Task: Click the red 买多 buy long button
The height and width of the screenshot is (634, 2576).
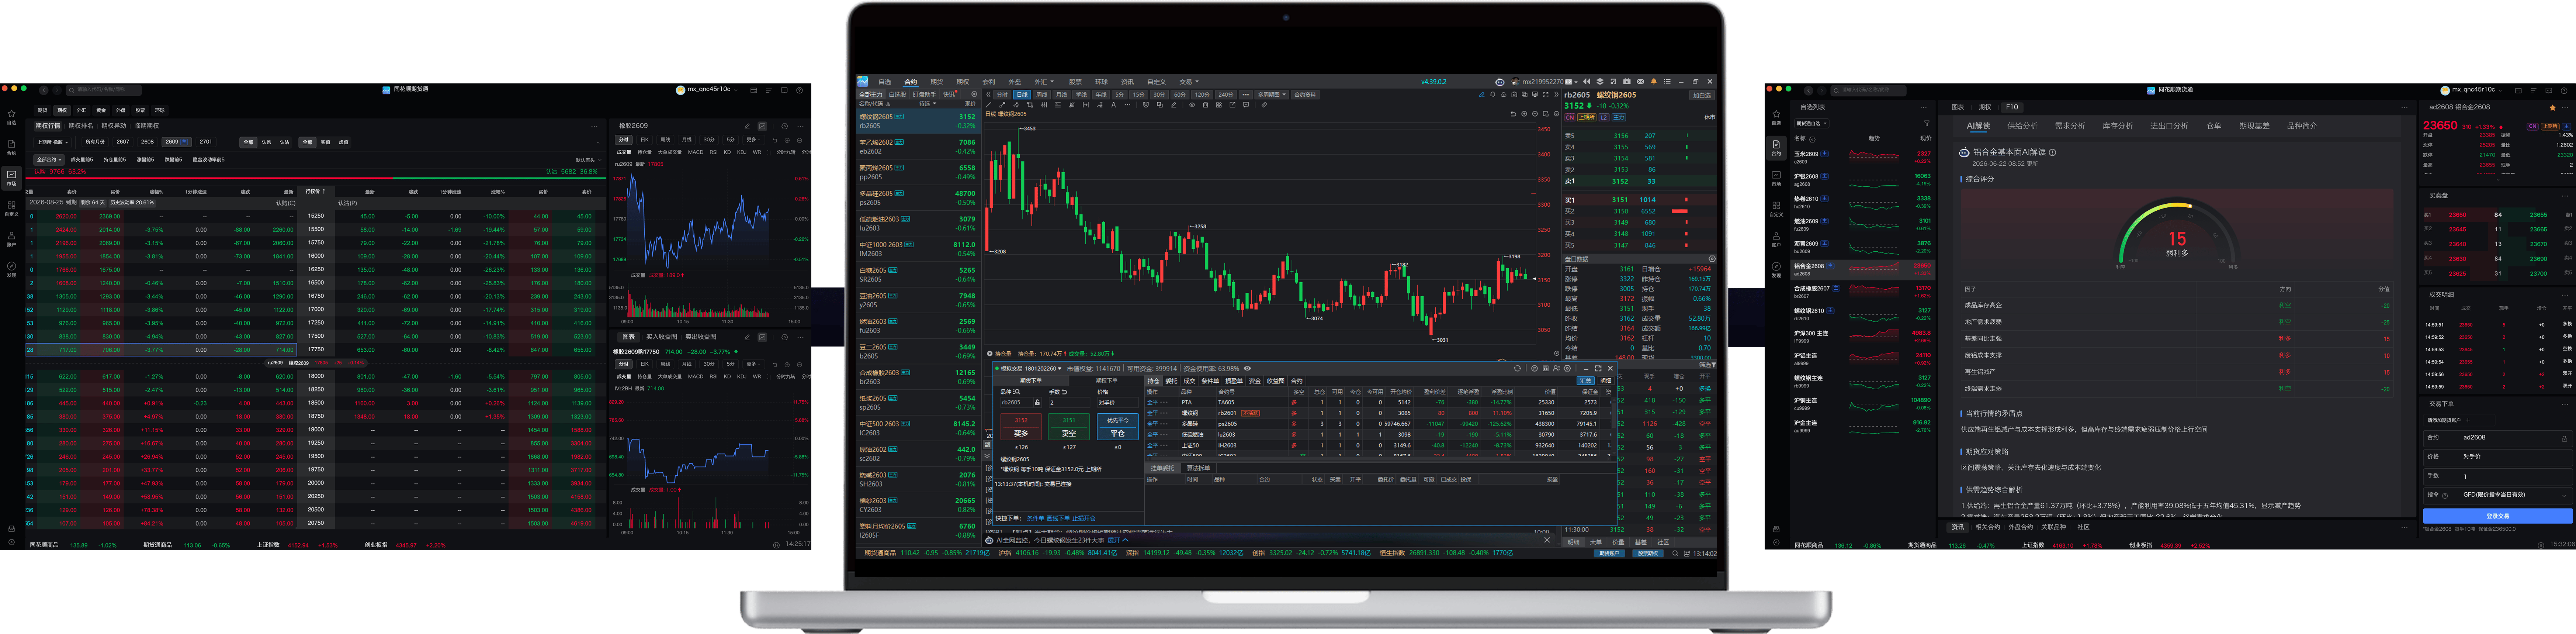Action: [x=1021, y=427]
